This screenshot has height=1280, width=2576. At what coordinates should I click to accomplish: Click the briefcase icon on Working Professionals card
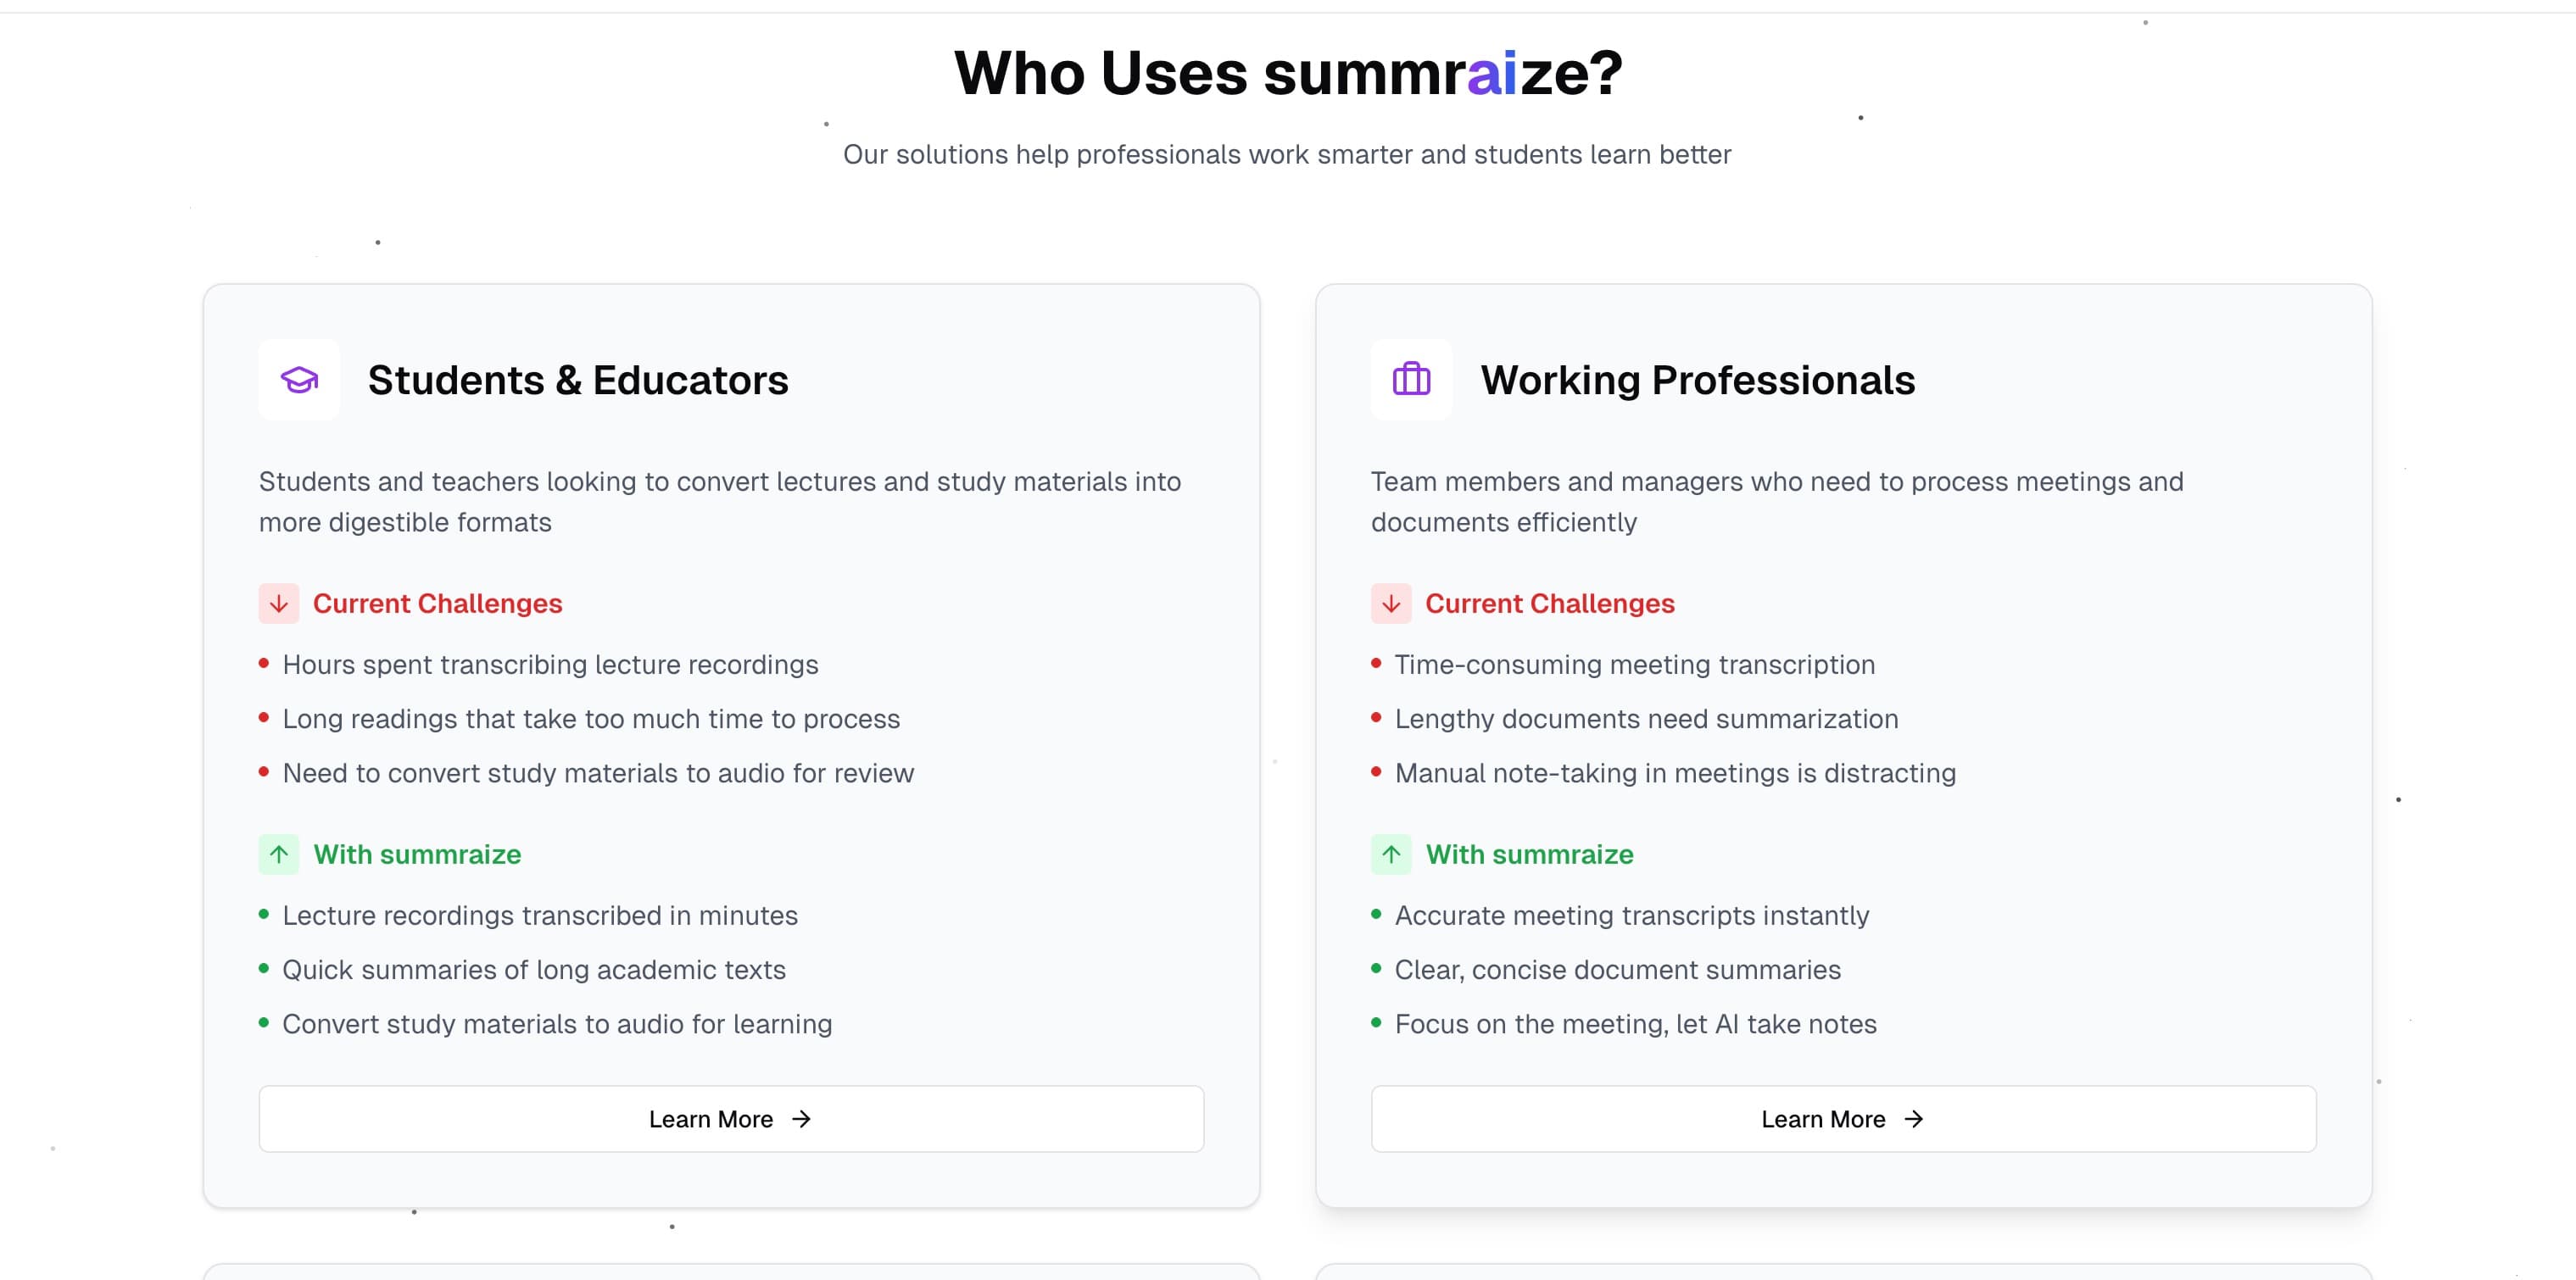point(1411,380)
